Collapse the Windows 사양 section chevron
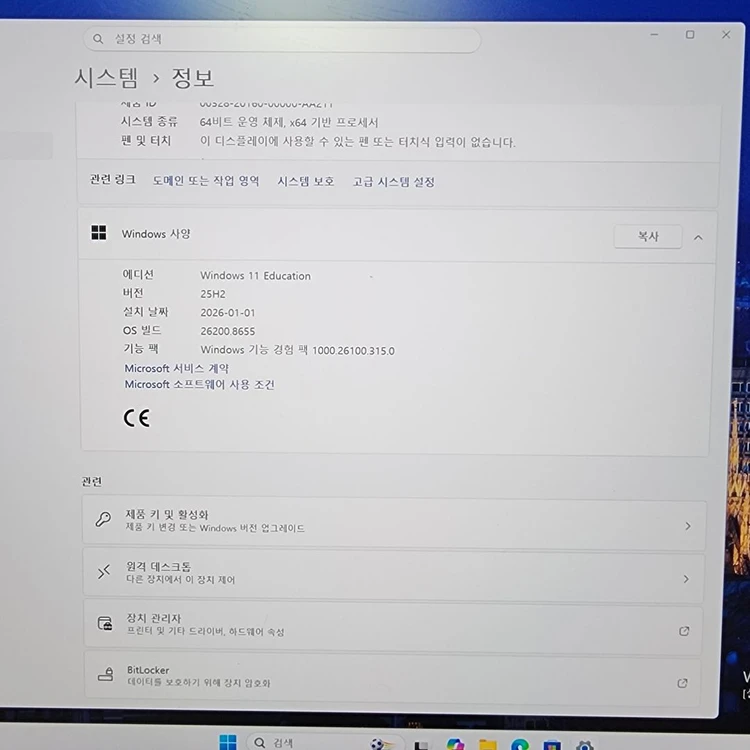Image resolution: width=750 pixels, height=750 pixels. click(698, 237)
